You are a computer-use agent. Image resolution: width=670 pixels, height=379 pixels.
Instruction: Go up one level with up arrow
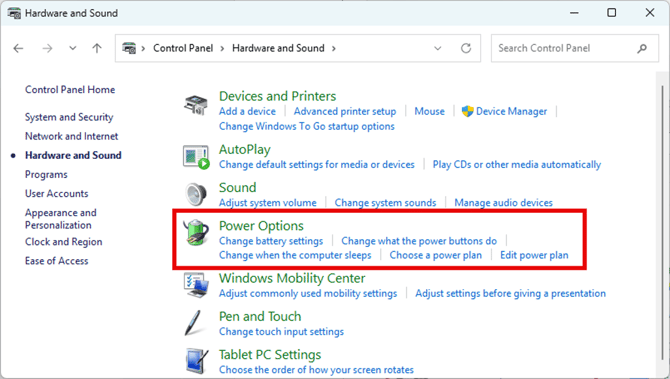coord(97,48)
